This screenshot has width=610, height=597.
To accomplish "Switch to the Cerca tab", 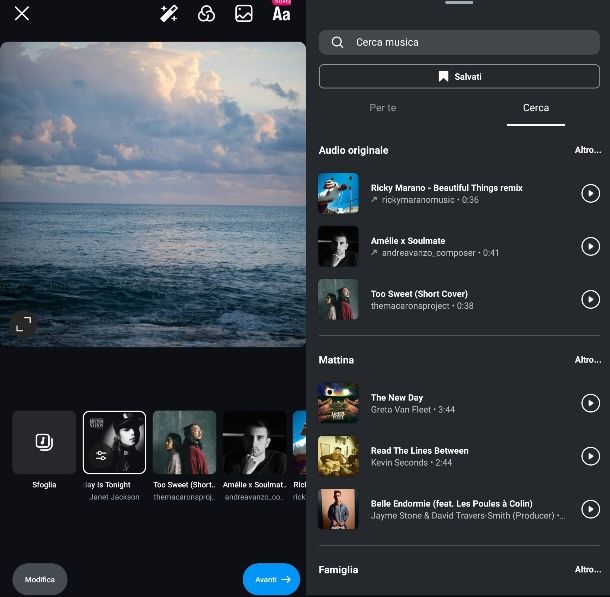I will tap(536, 108).
